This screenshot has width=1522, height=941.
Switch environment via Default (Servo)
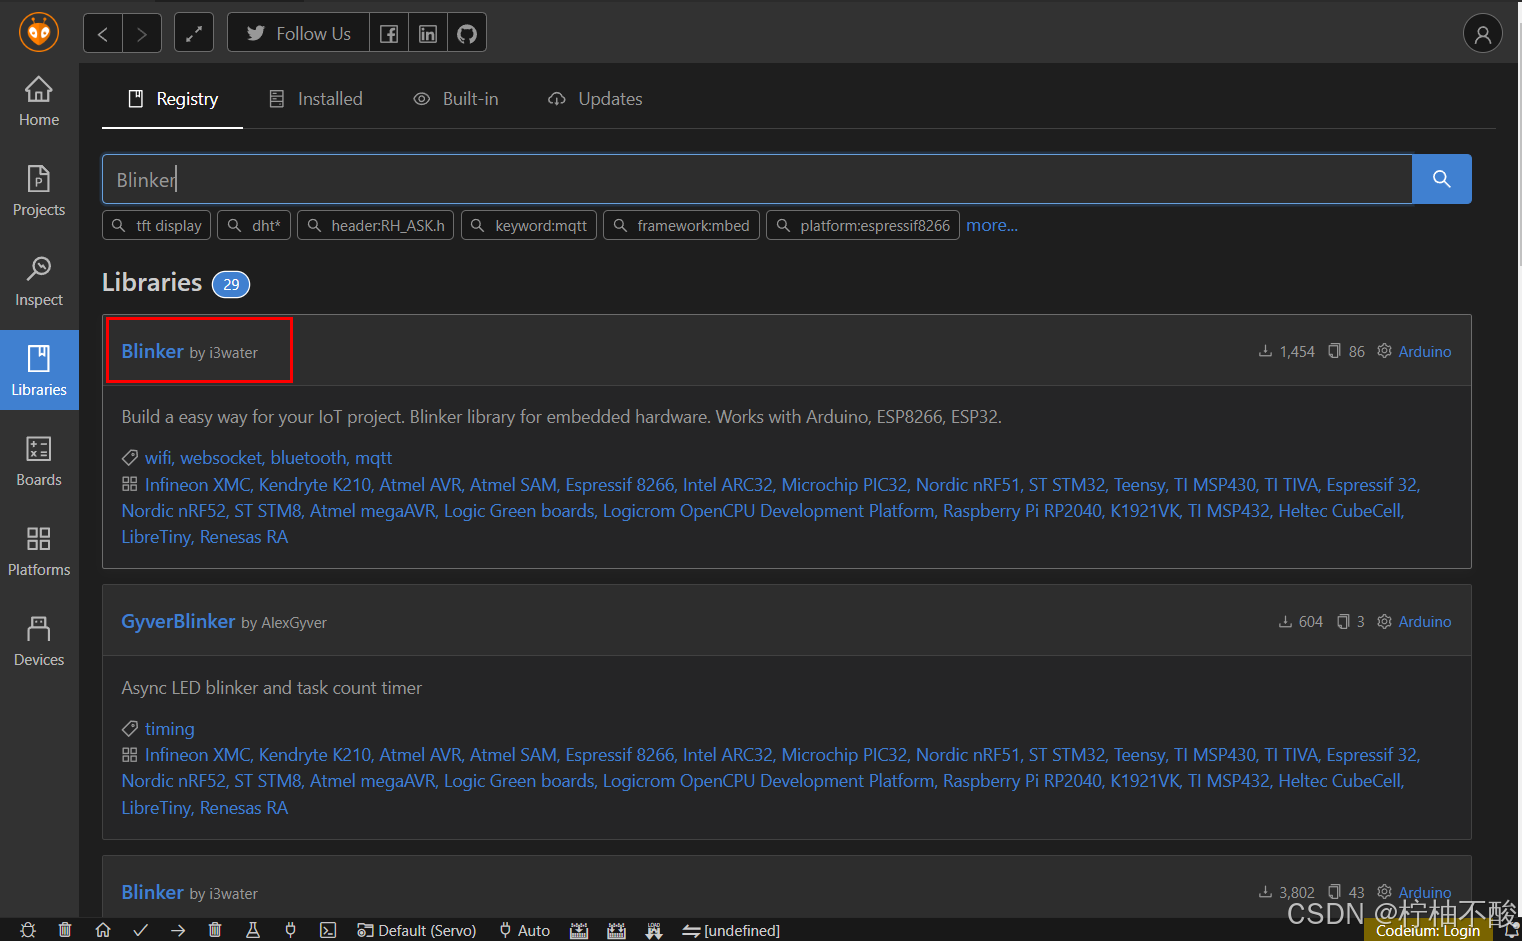tap(417, 930)
